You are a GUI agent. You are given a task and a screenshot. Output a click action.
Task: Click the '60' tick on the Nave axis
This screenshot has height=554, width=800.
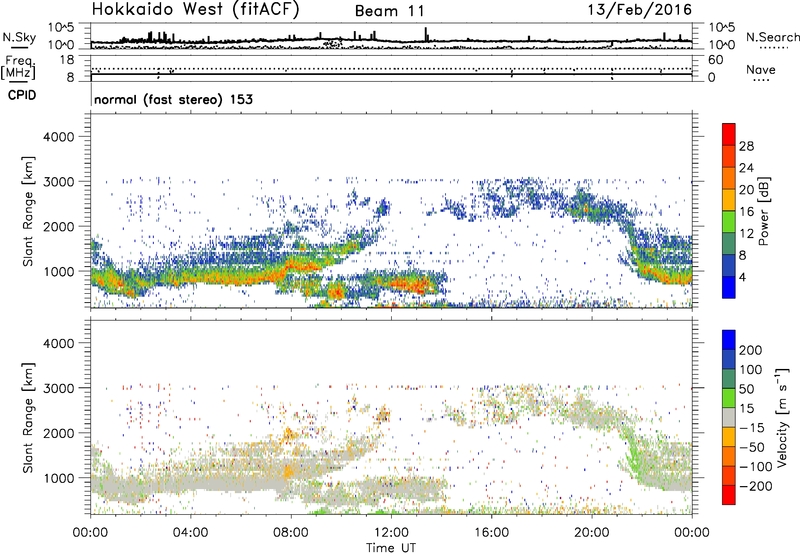pos(715,60)
